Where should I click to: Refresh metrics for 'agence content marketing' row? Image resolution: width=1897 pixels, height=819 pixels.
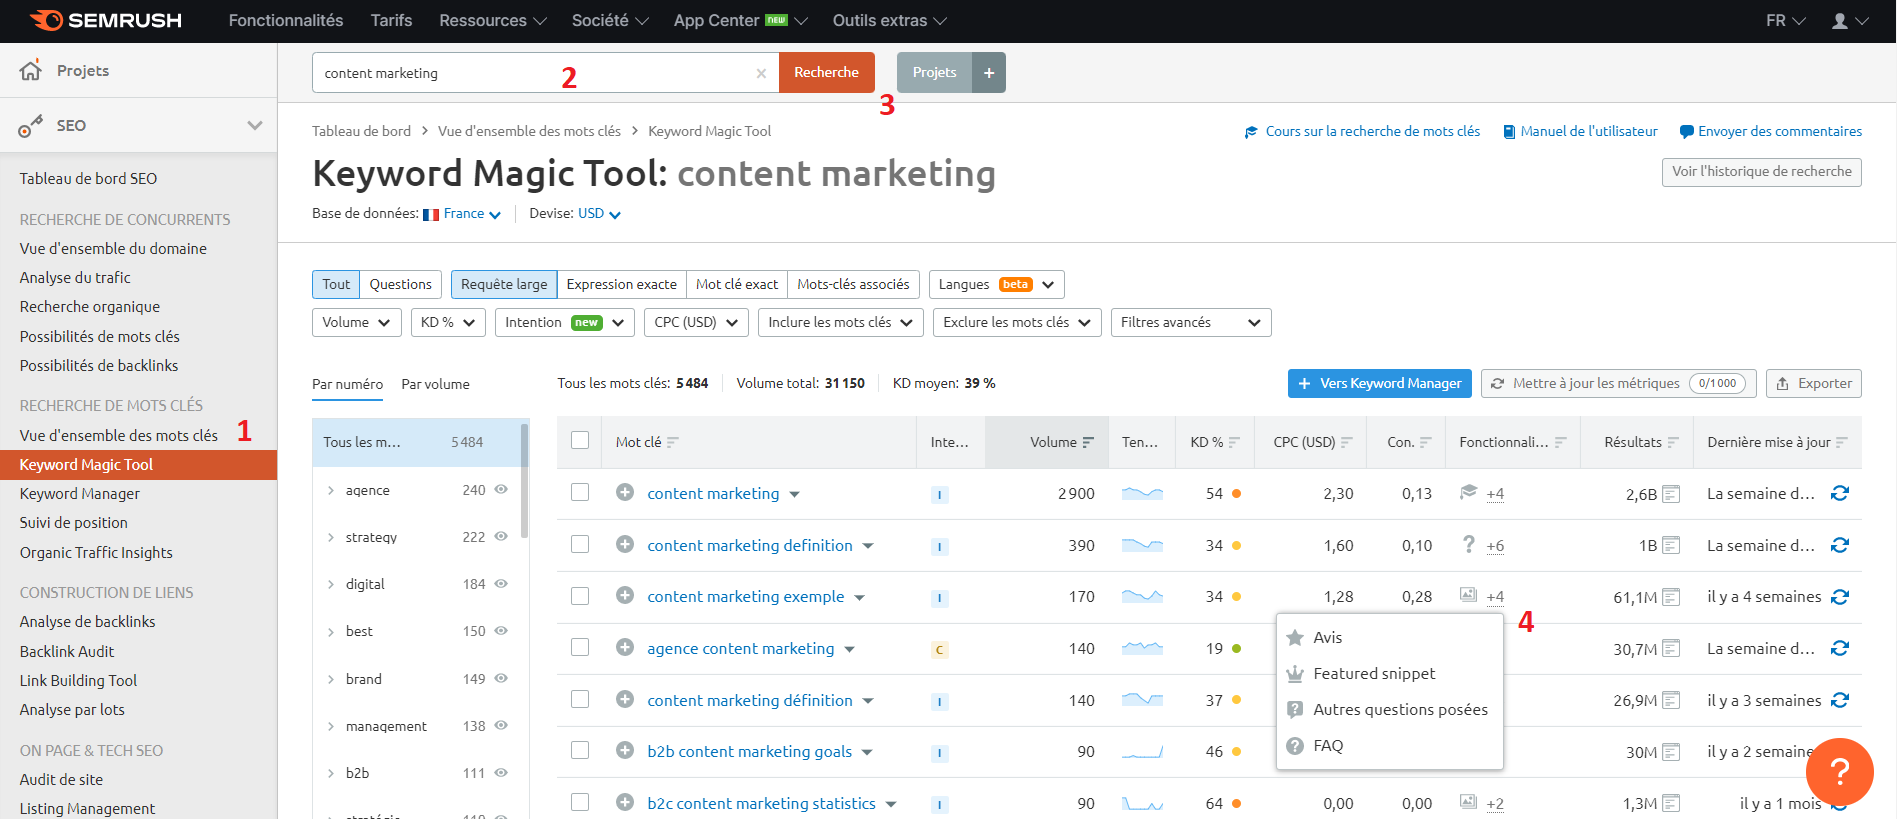coord(1840,648)
